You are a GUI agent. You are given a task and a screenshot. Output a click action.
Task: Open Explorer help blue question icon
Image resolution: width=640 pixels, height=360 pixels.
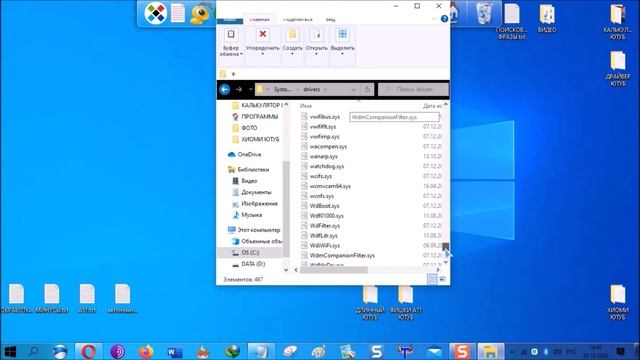click(x=444, y=19)
